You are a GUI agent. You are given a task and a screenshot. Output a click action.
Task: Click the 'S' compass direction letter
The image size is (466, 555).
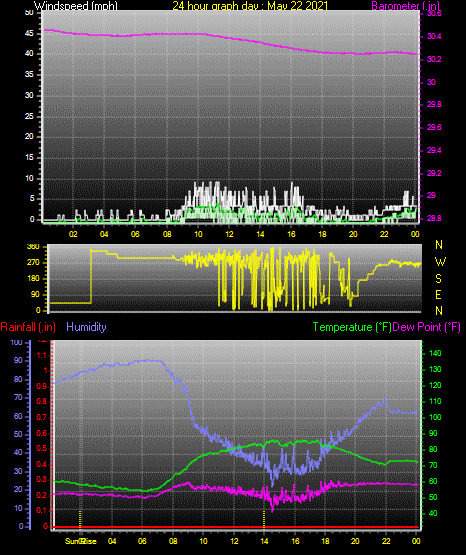coord(438,279)
